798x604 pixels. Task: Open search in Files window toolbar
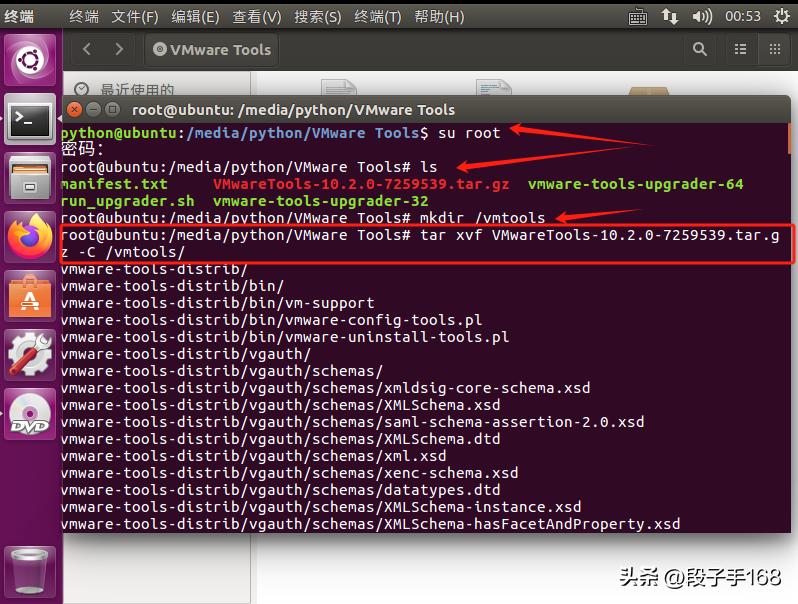(700, 49)
